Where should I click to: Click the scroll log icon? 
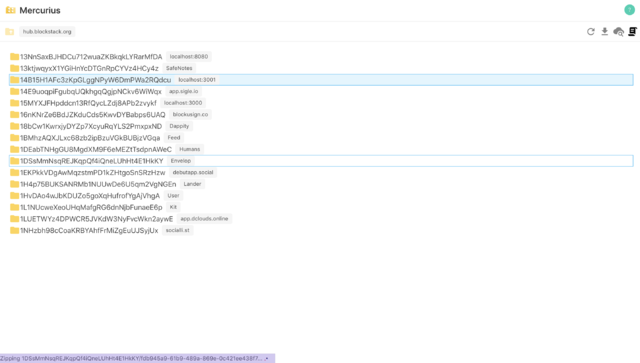(x=632, y=31)
